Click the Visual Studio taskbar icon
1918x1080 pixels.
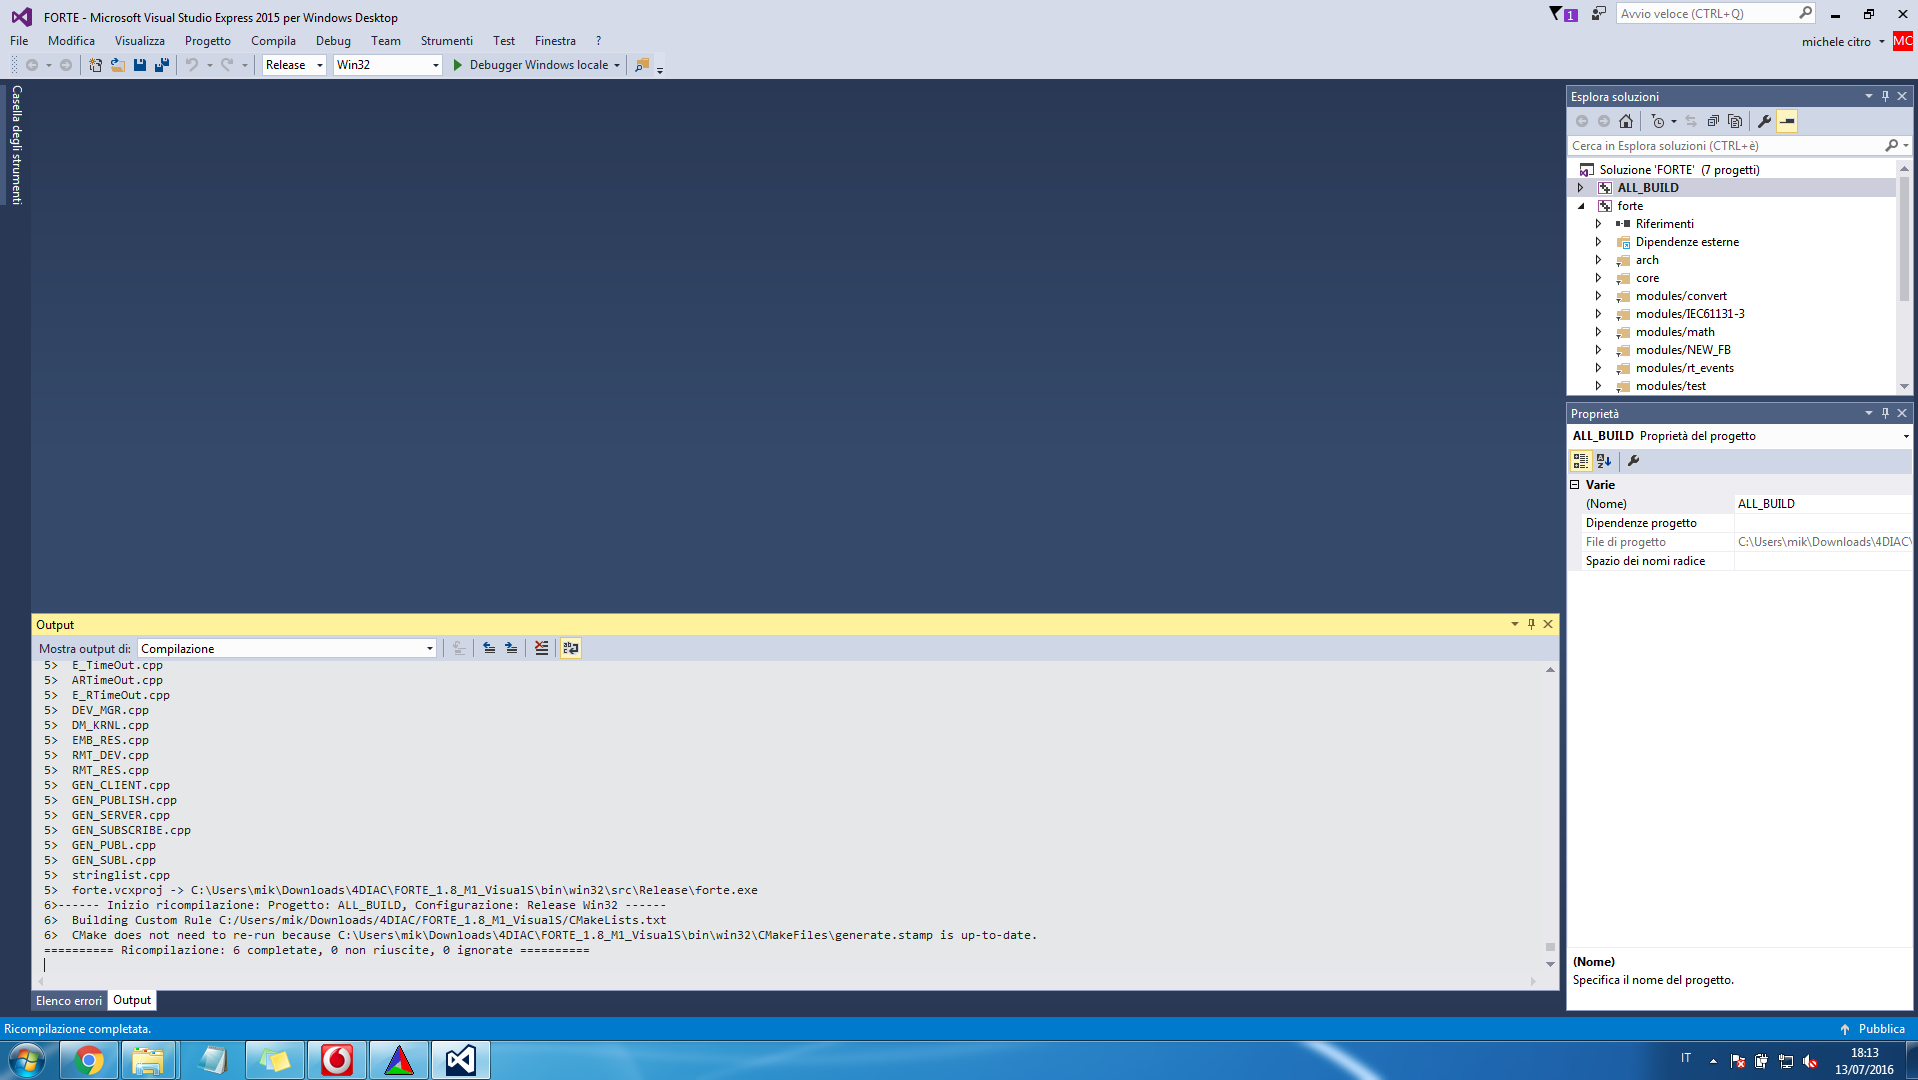[461, 1060]
